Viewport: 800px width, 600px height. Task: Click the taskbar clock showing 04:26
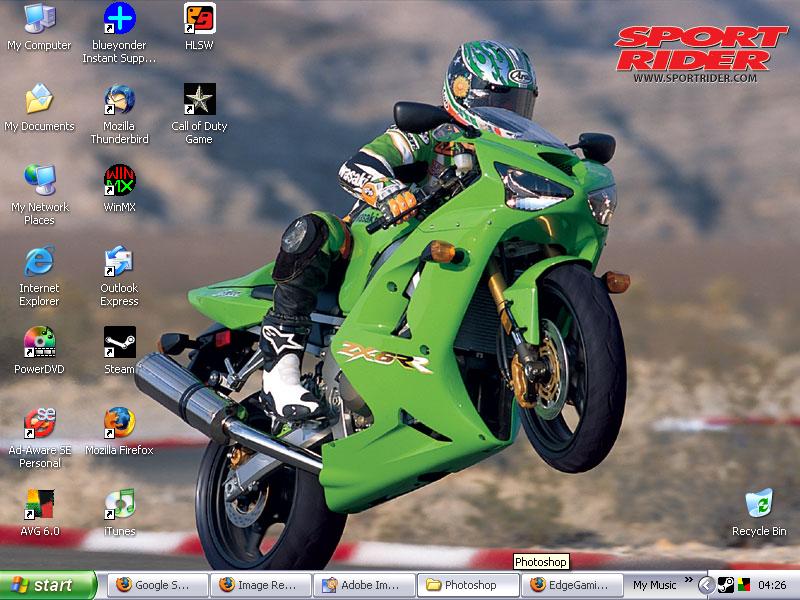point(772,585)
